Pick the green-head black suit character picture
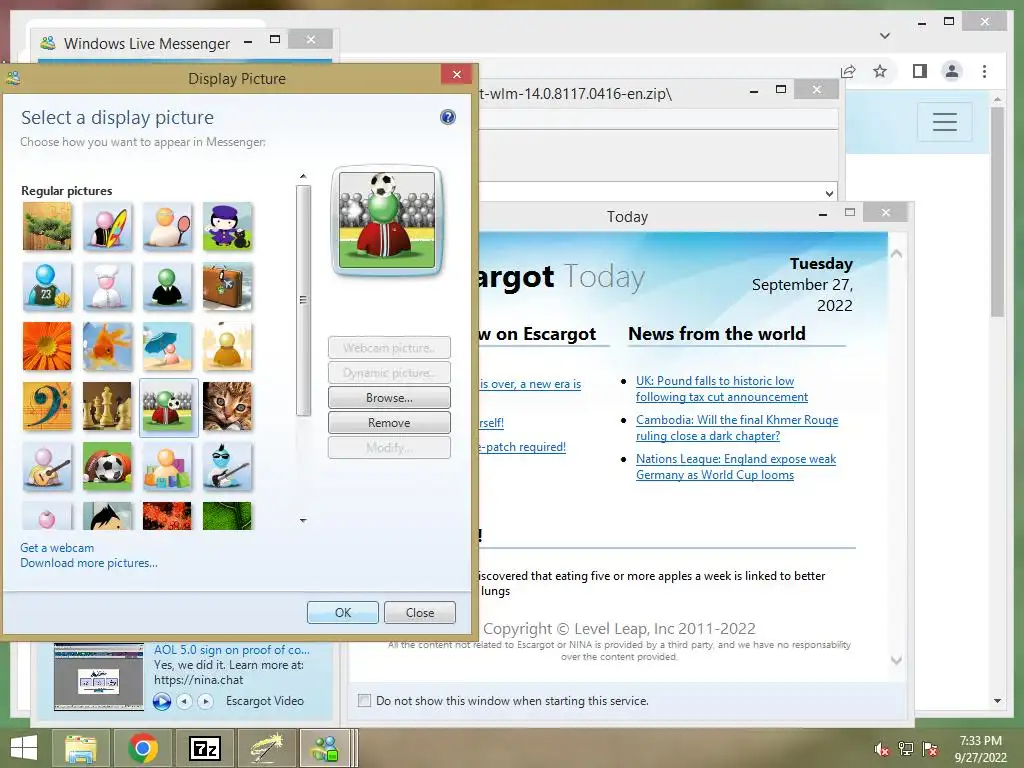 coord(167,287)
